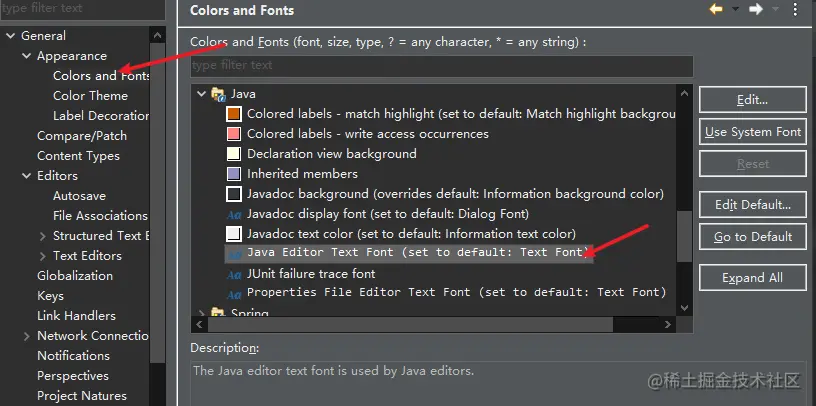This screenshot has height=406, width=816.
Task: Open Globalization preferences
Action: point(74,276)
